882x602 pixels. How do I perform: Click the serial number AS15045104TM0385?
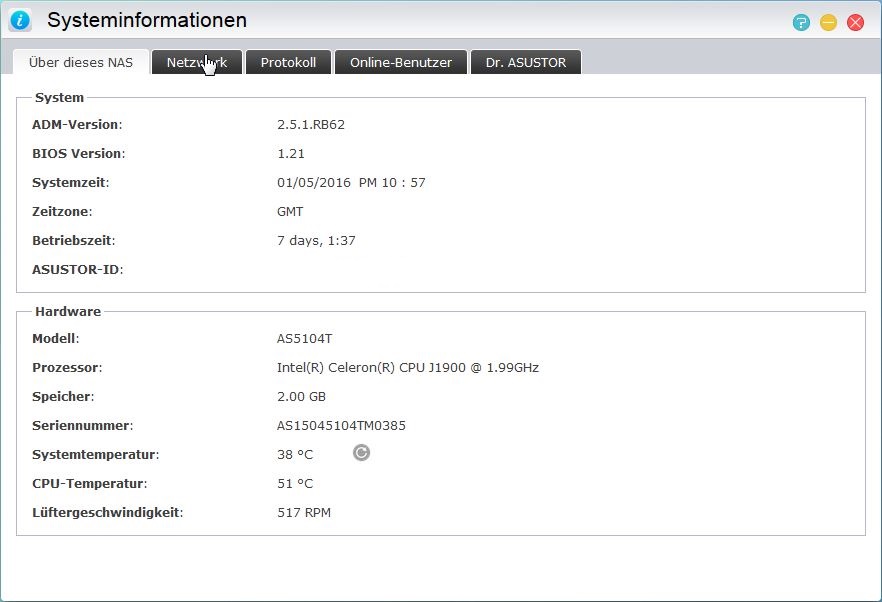[341, 426]
